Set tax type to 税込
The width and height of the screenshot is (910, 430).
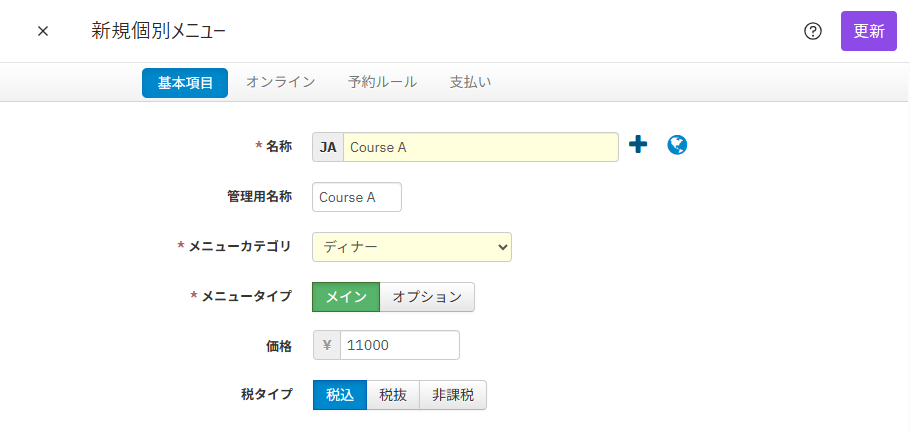340,395
